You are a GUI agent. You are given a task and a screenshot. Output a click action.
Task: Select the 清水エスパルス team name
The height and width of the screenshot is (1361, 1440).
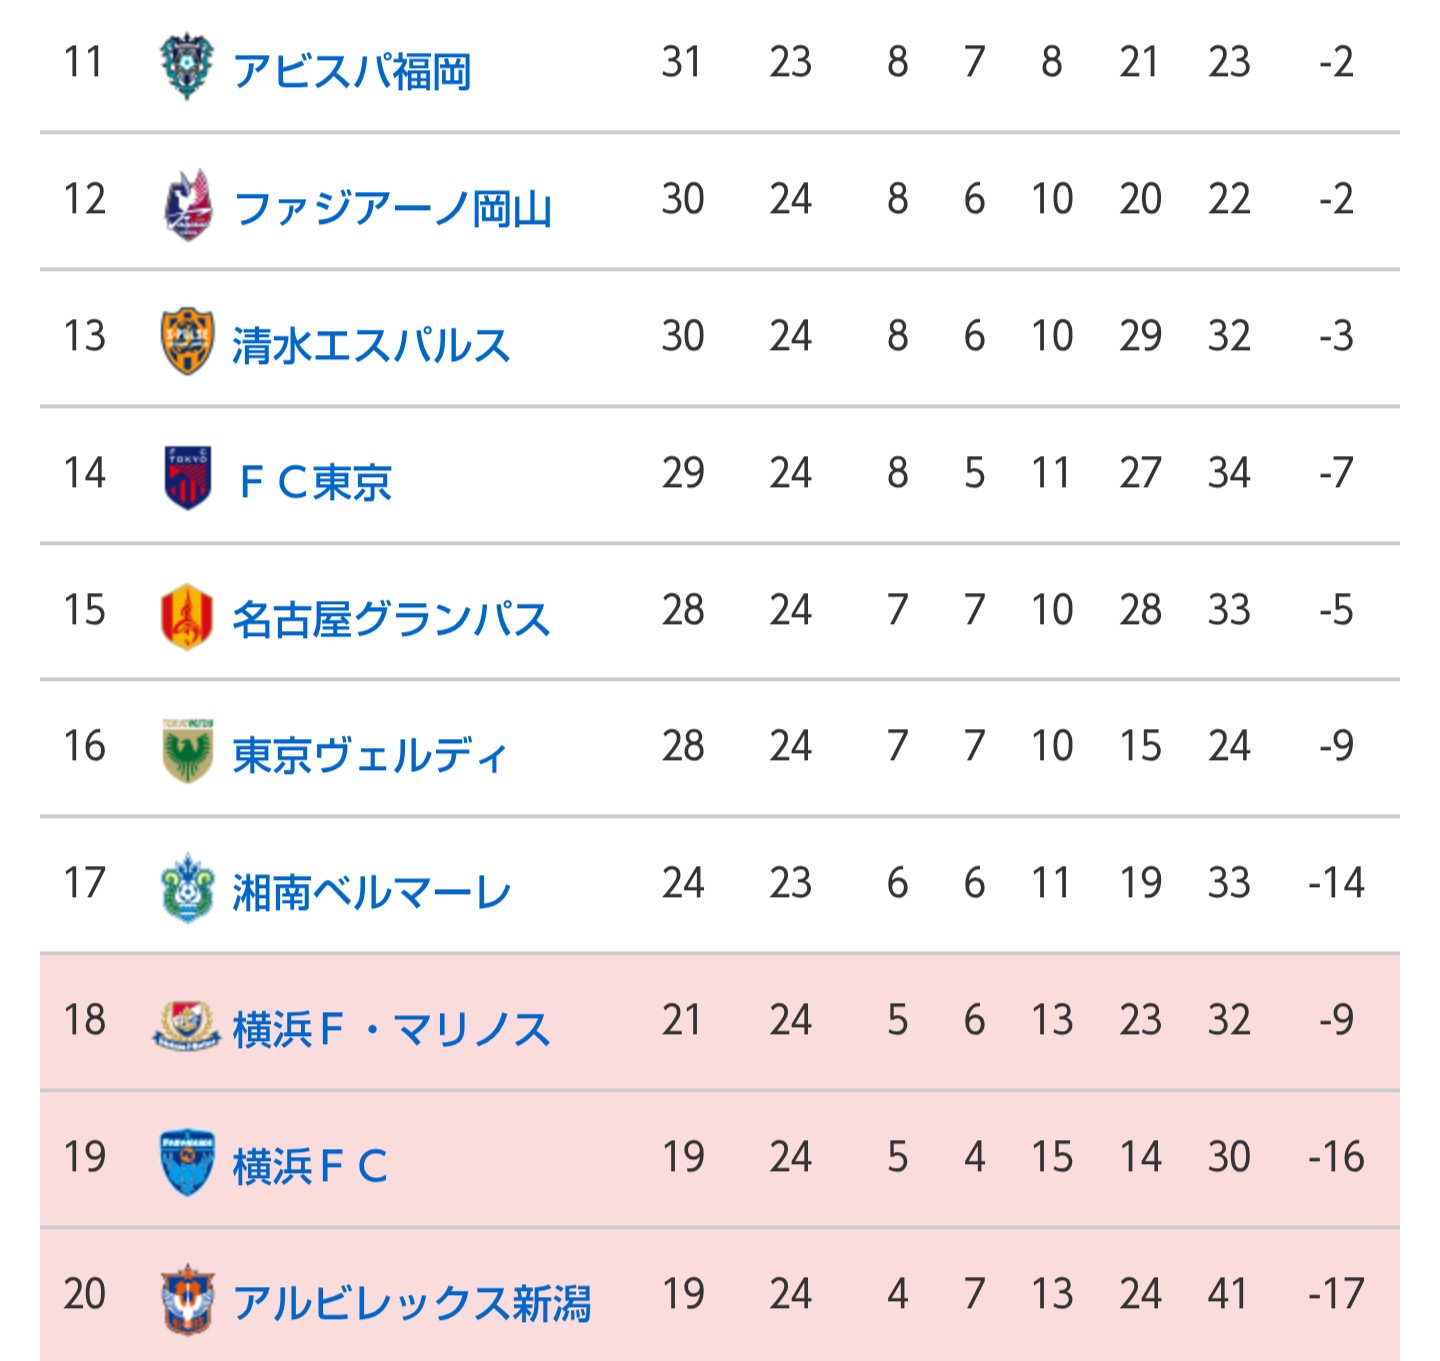[x=371, y=346]
